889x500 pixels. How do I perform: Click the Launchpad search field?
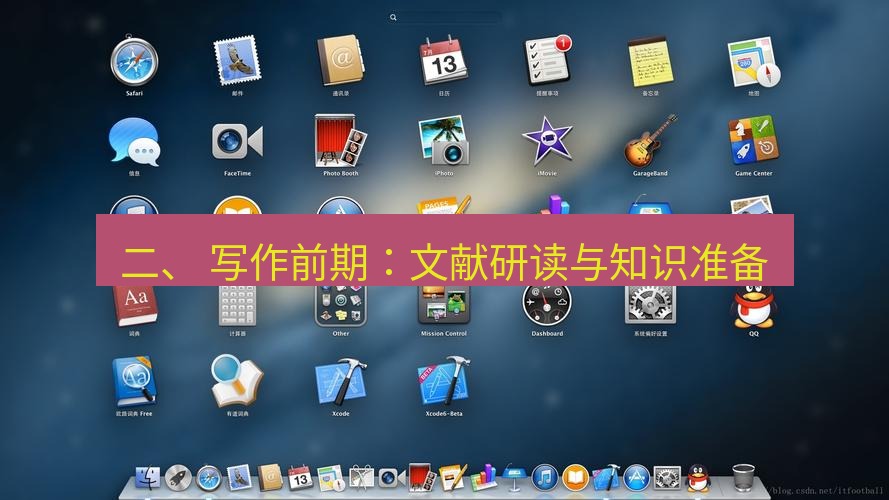click(x=444, y=18)
